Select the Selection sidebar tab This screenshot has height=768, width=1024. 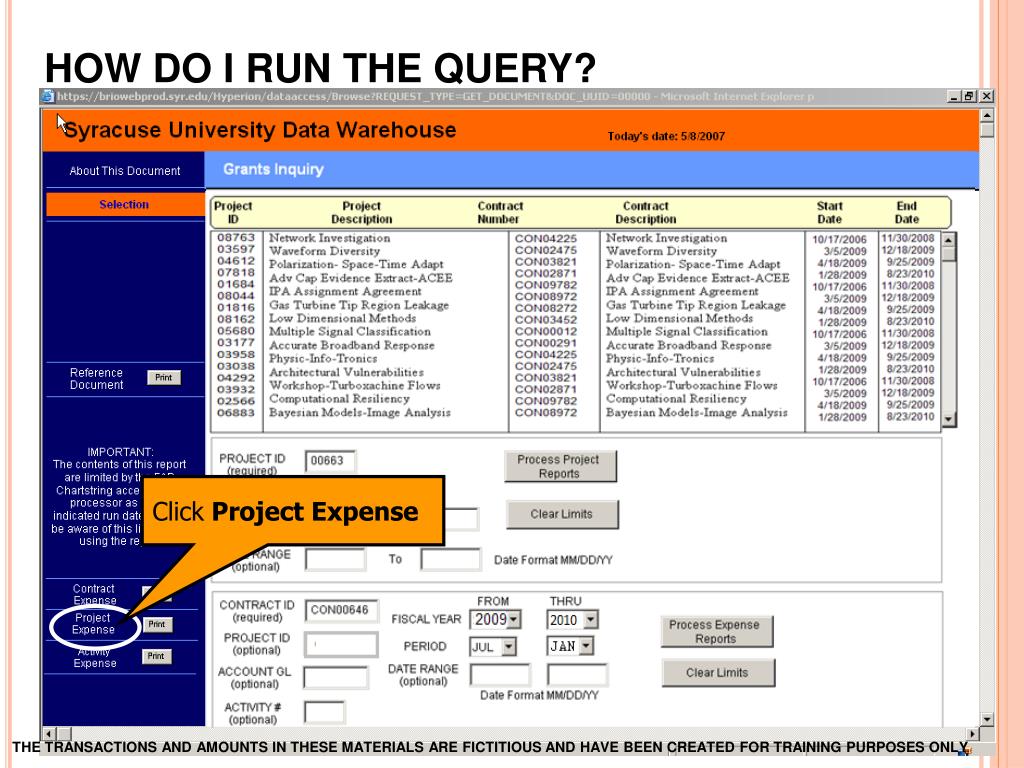[x=124, y=204]
